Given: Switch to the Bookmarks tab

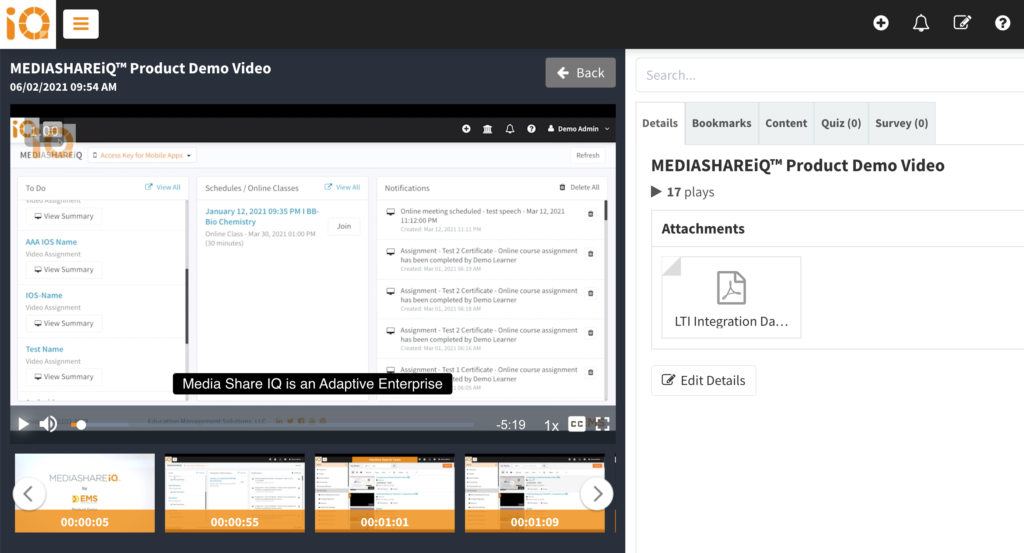Looking at the screenshot, I should [721, 123].
